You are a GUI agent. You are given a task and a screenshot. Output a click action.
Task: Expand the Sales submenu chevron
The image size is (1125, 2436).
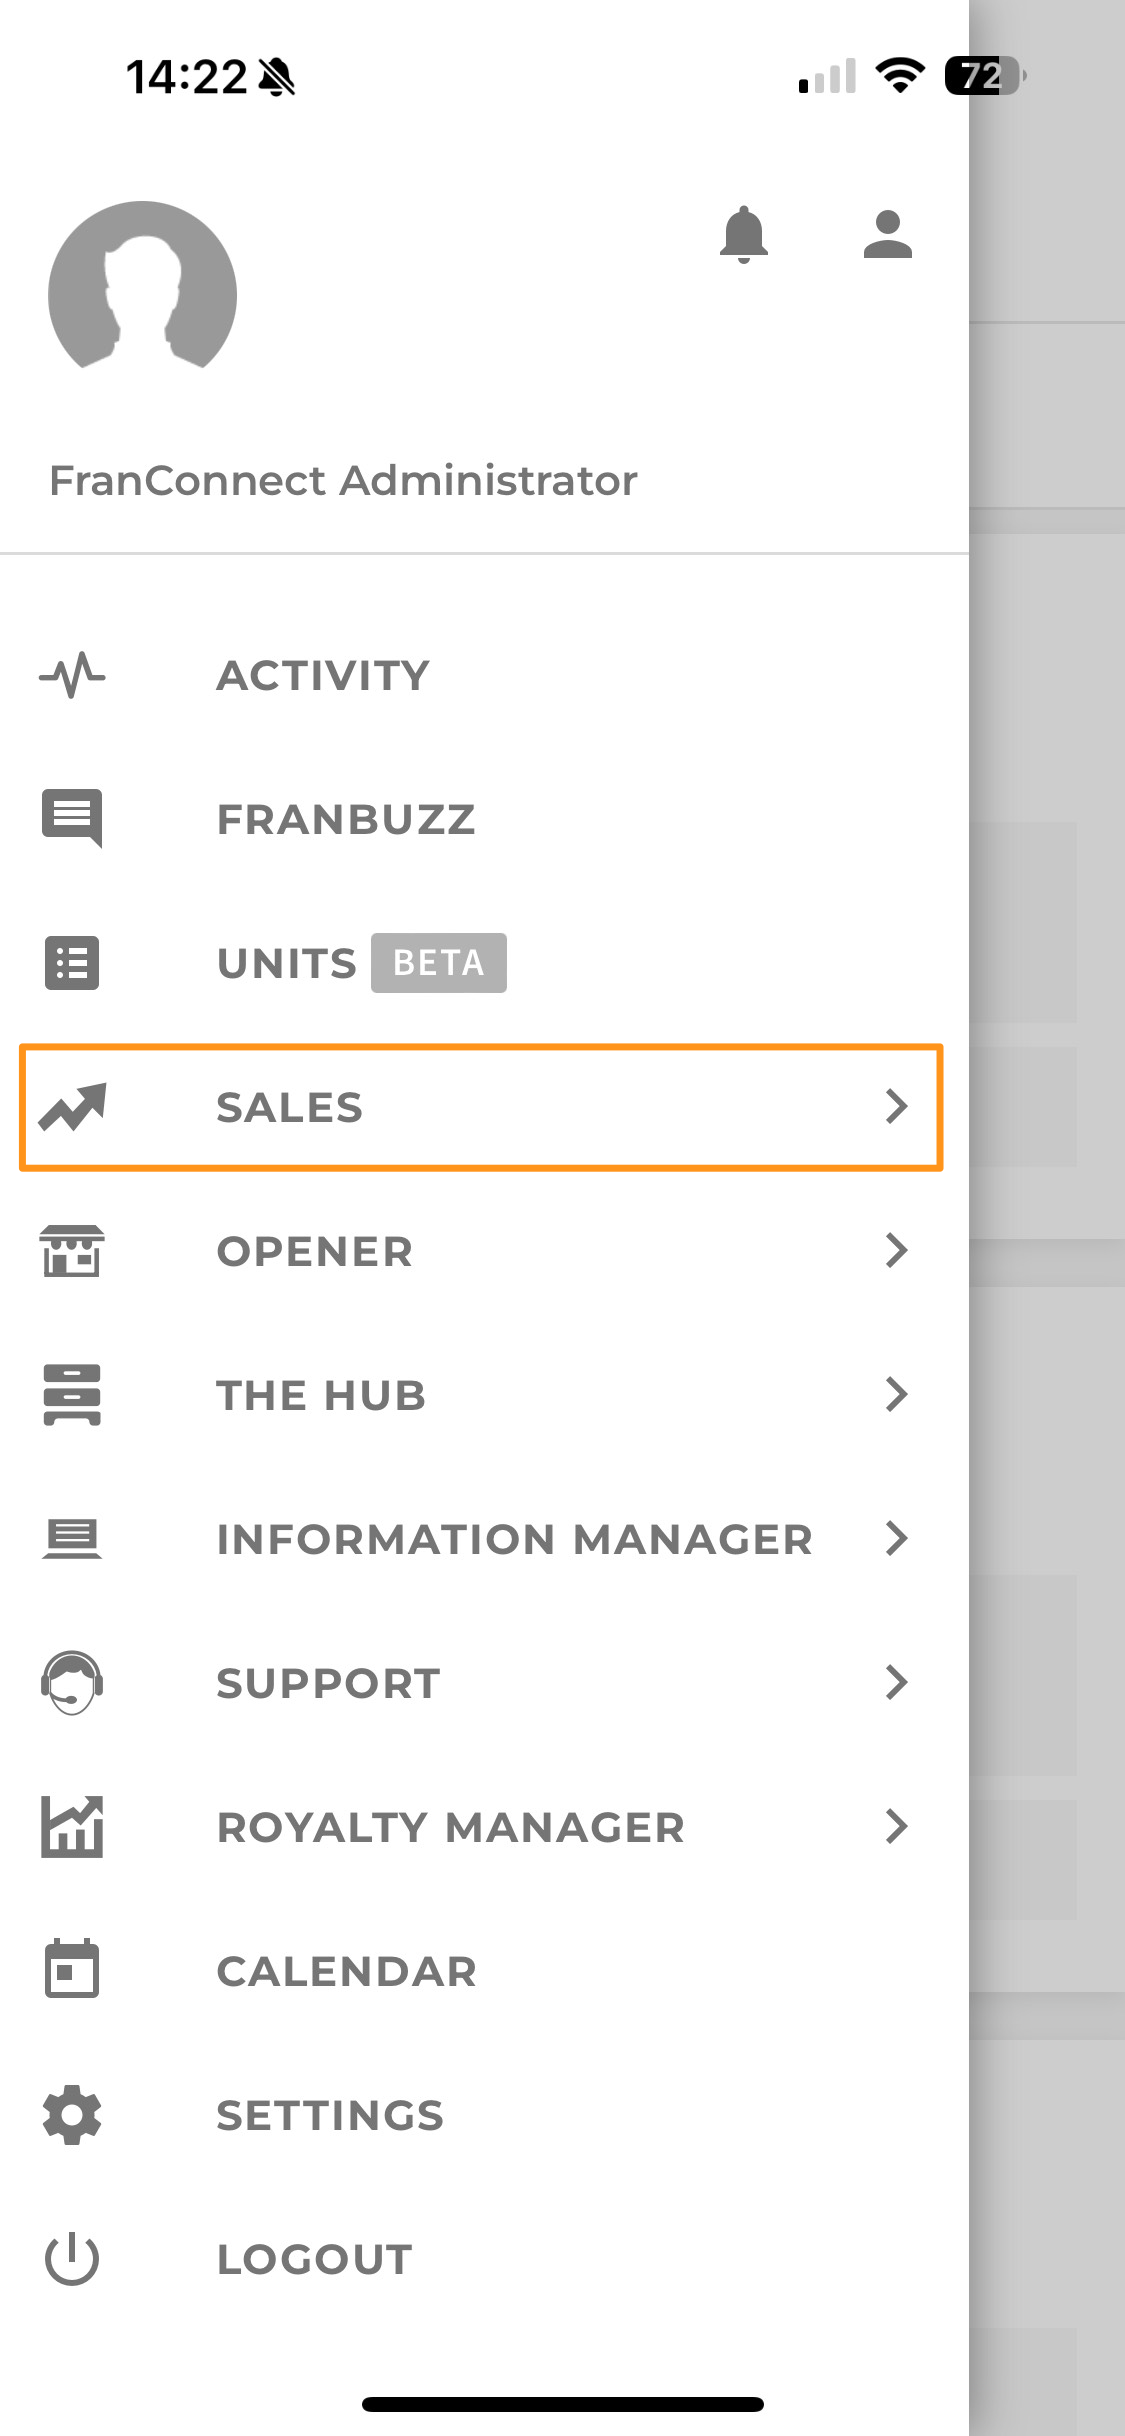pos(897,1107)
